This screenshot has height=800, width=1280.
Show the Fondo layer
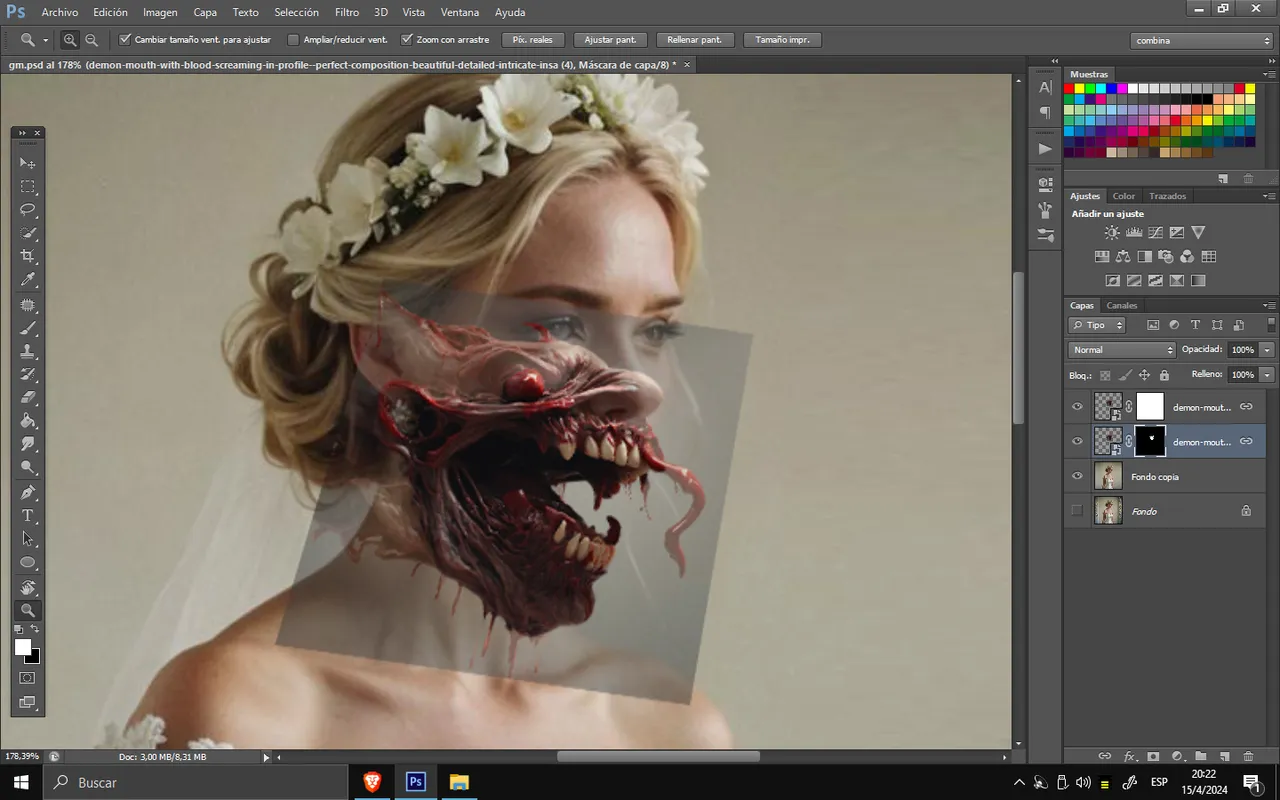pos(1077,511)
